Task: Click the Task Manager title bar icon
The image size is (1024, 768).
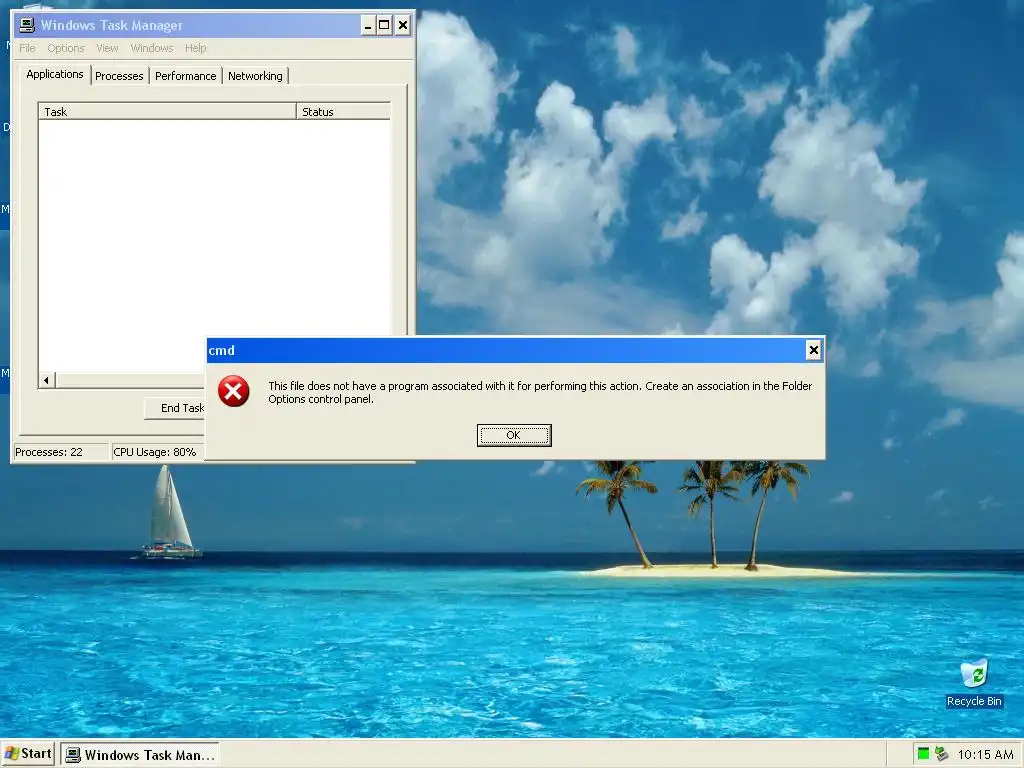Action: pos(26,25)
